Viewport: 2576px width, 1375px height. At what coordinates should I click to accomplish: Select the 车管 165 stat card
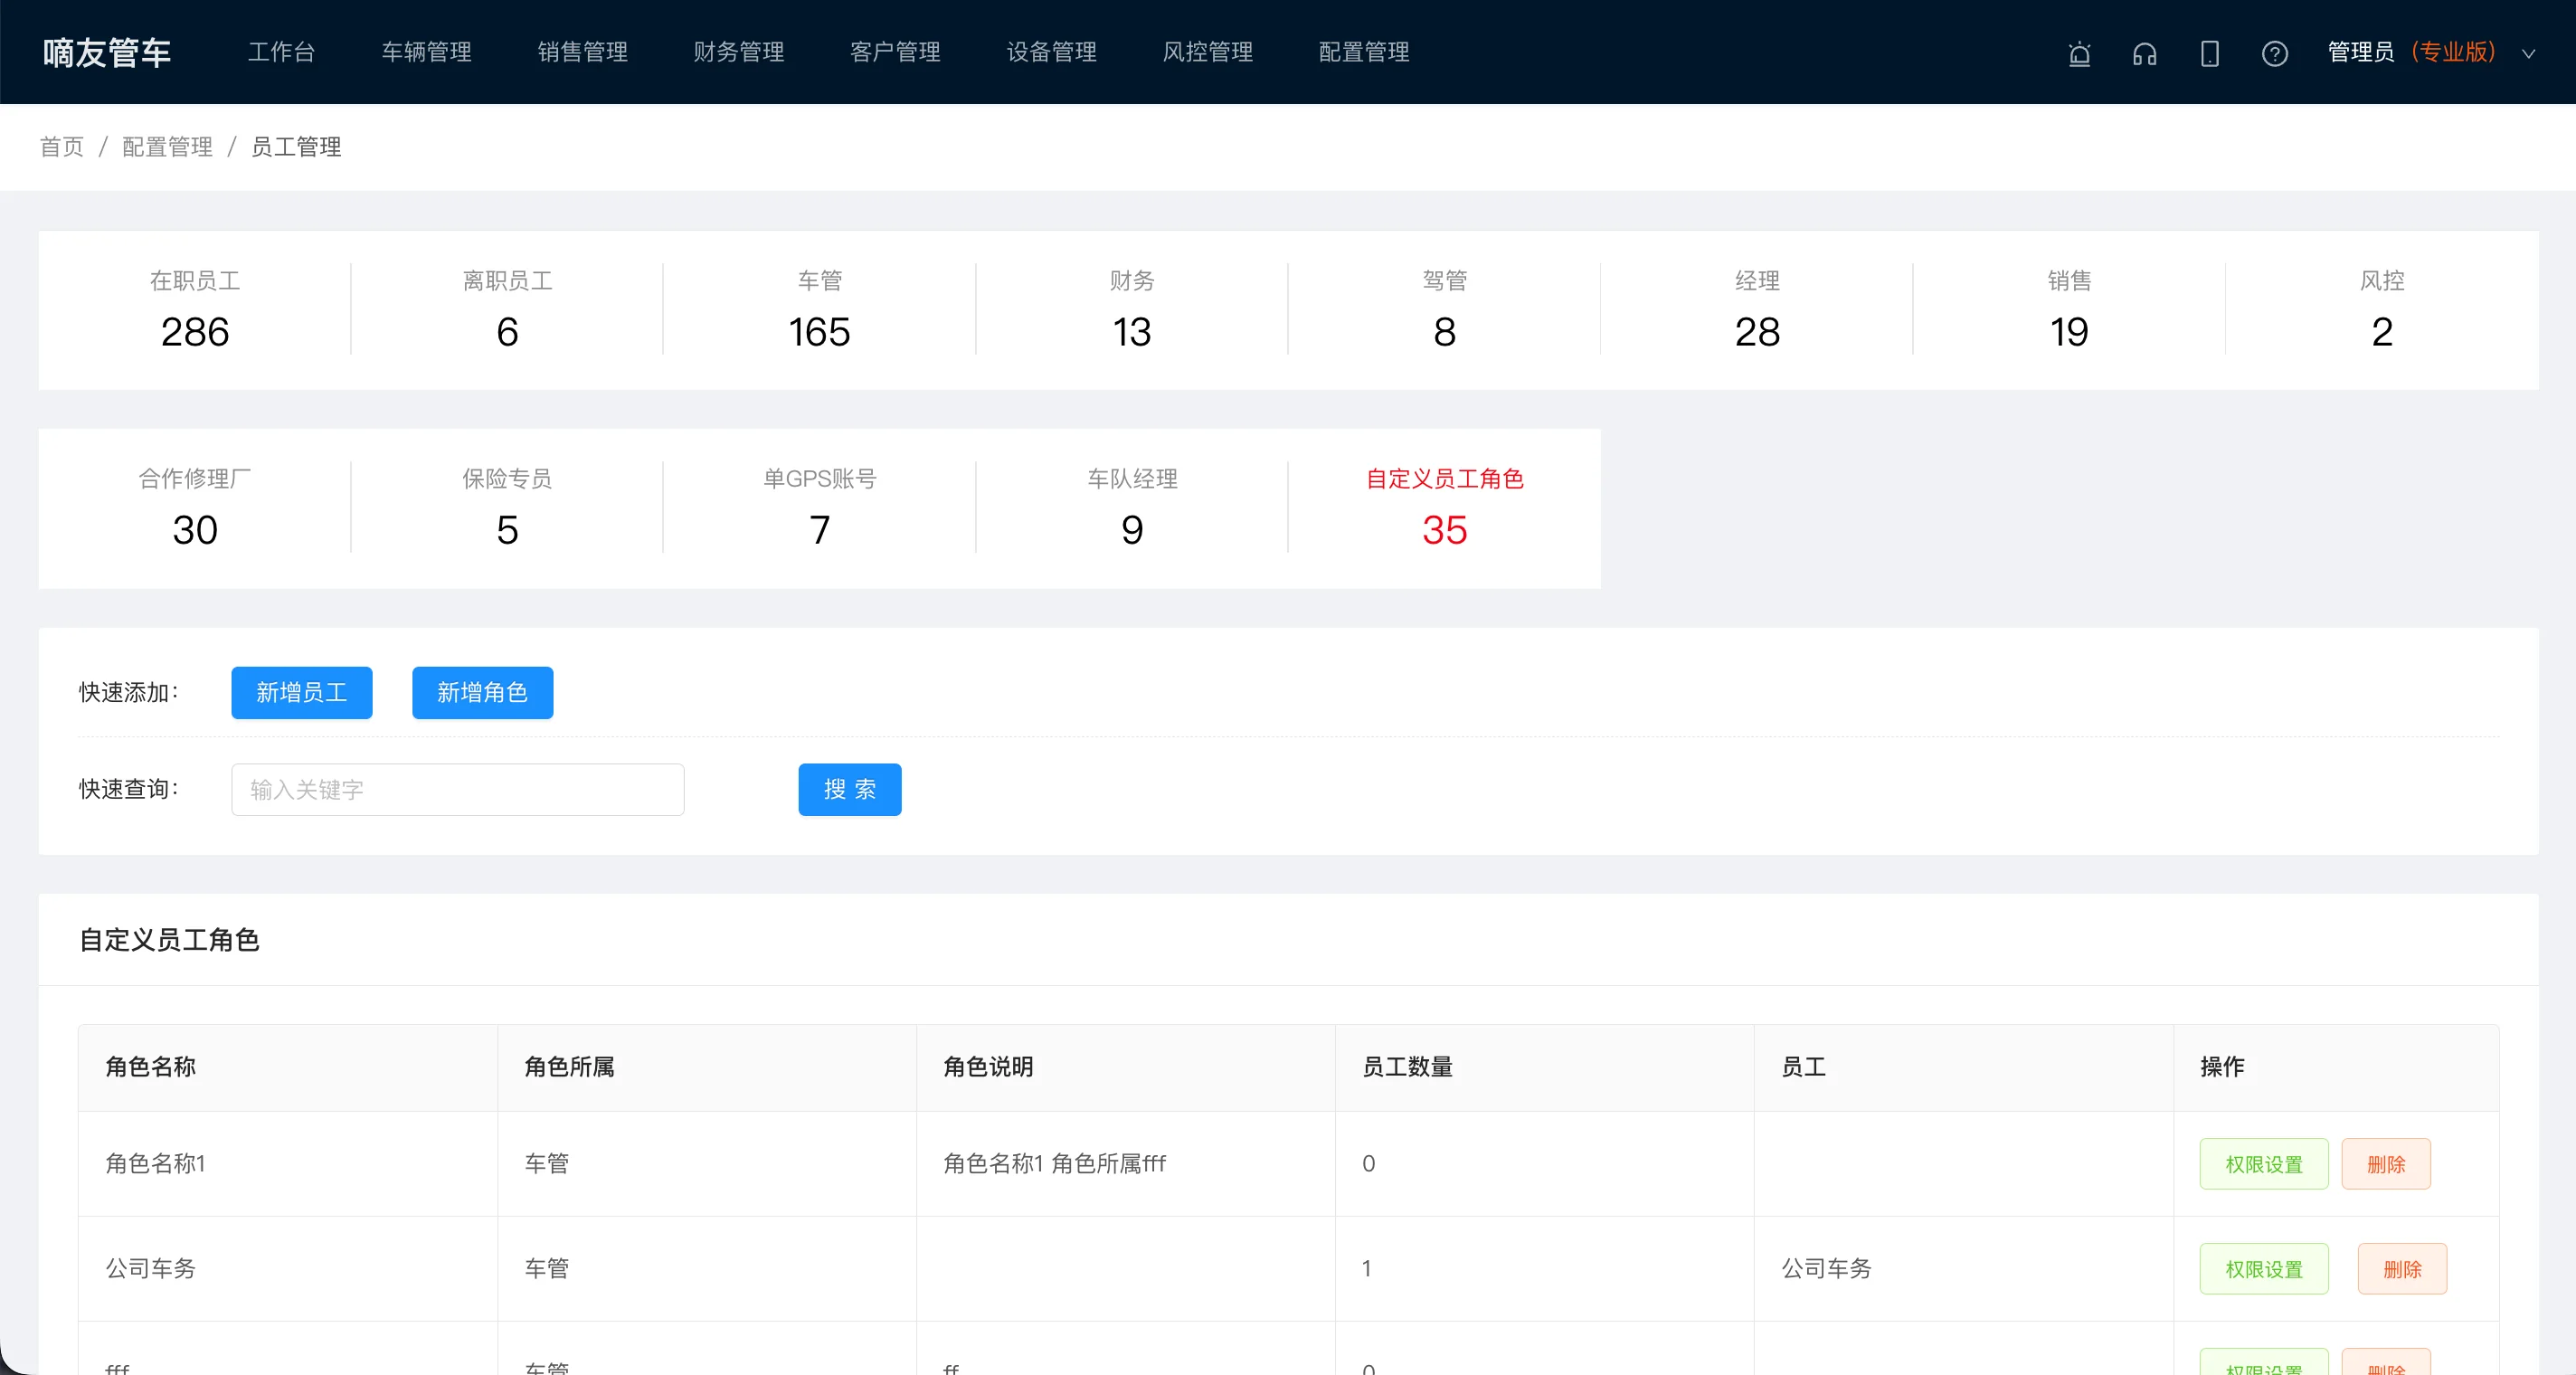(x=819, y=310)
